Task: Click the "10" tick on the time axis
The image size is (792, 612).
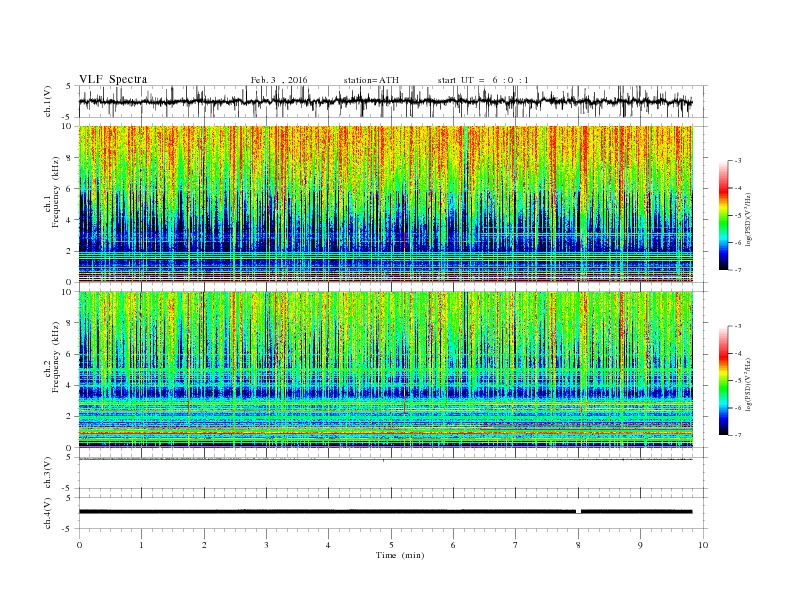Action: pyautogui.click(x=703, y=545)
